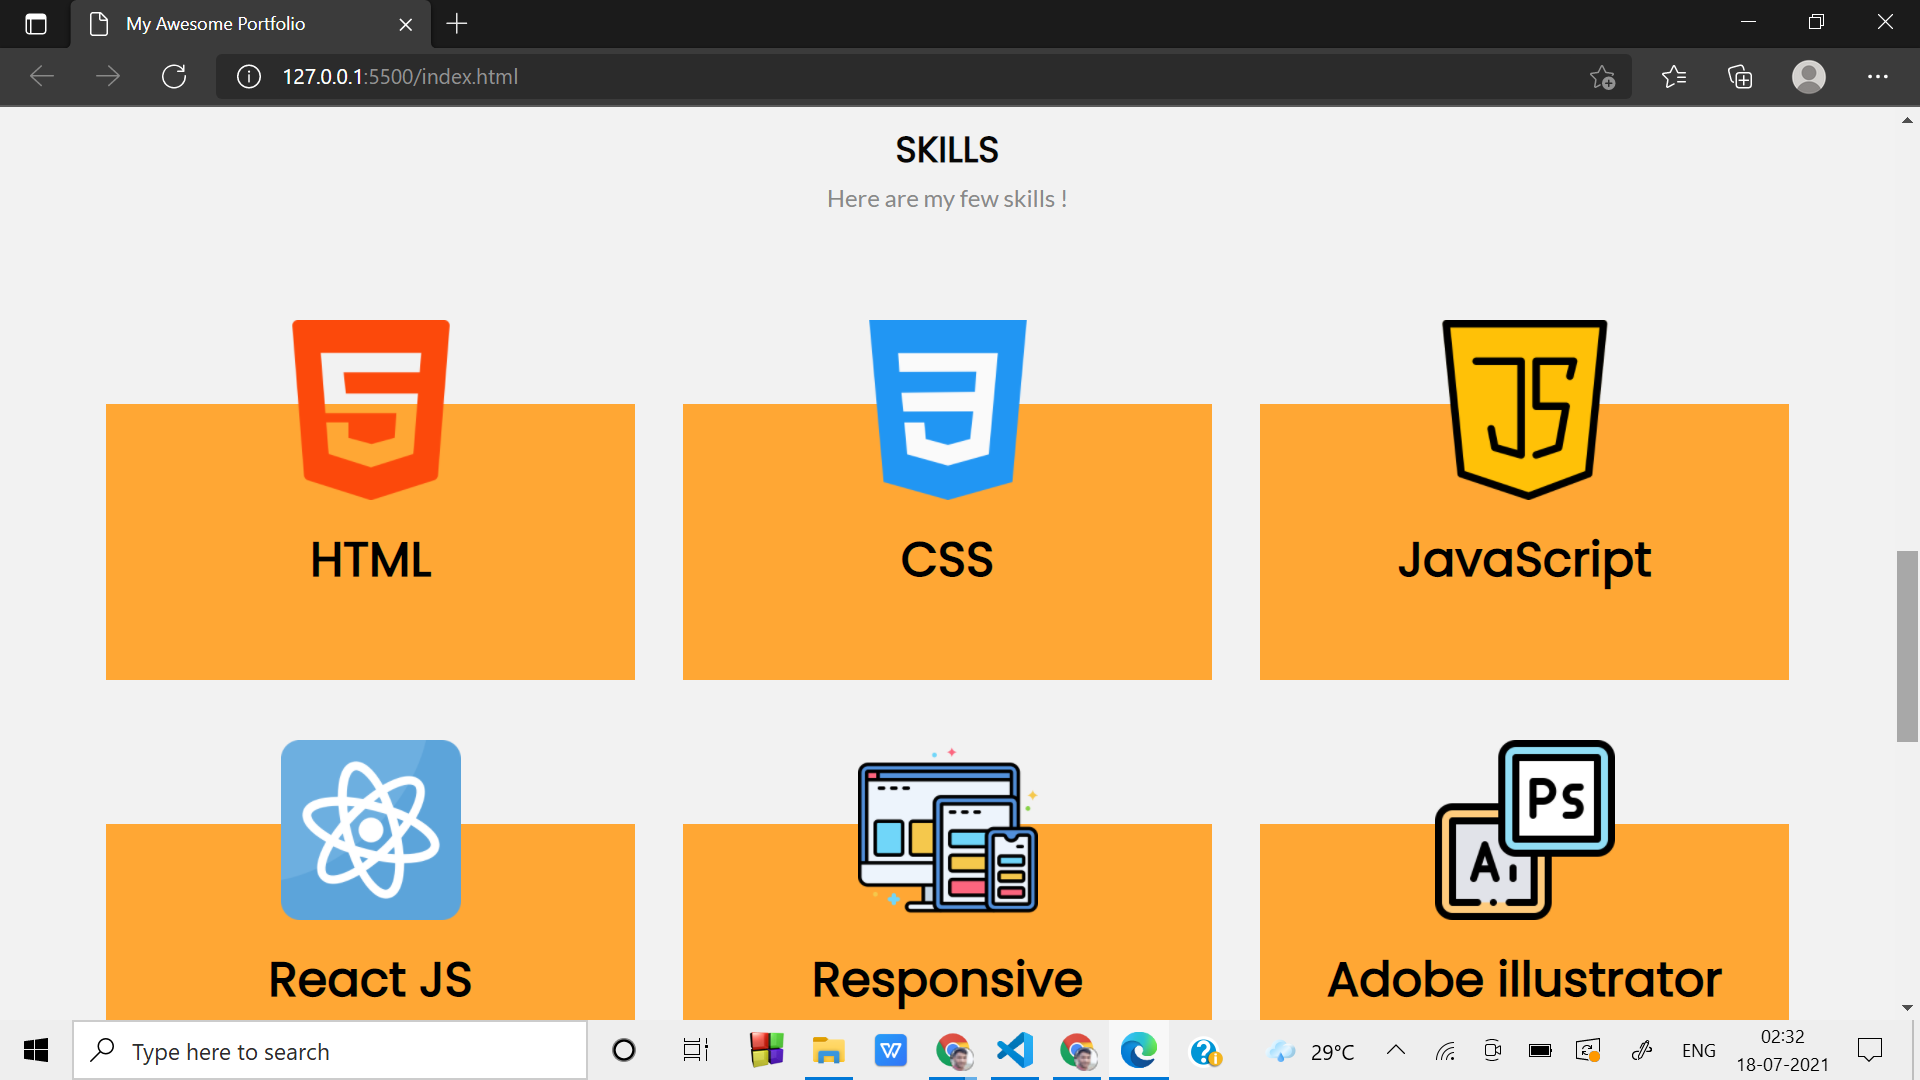Viewport: 1920px width, 1080px height.
Task: Click the taskbar search box
Action: tap(330, 1051)
